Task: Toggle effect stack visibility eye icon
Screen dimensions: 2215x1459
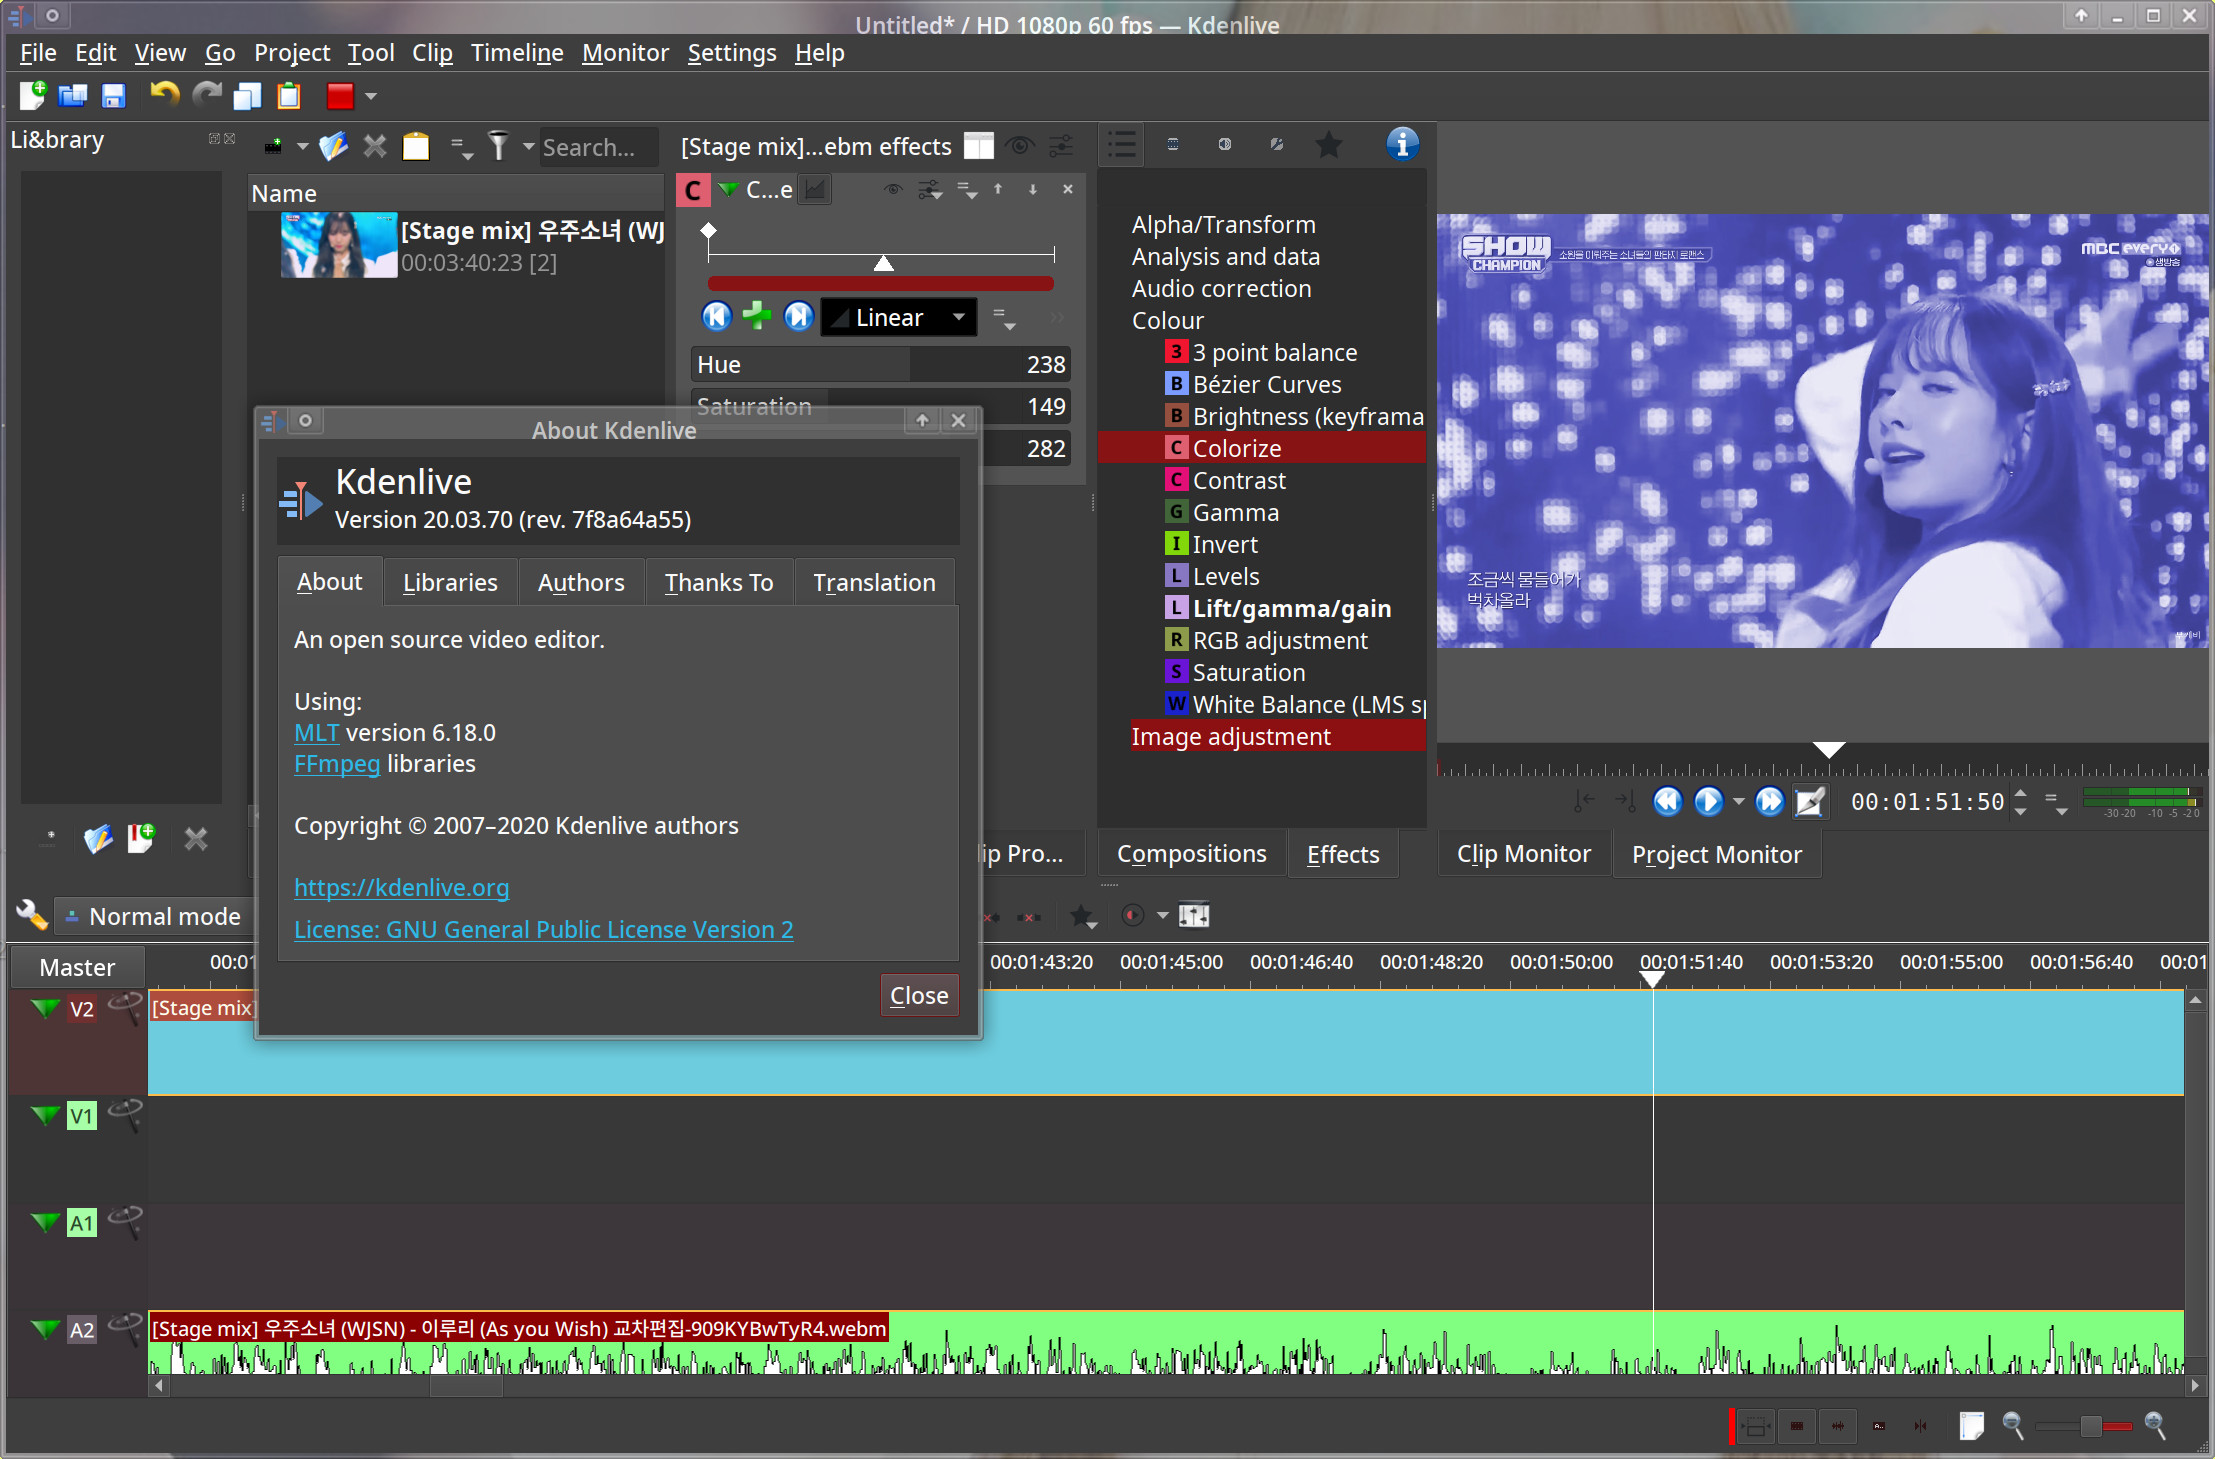Action: (x=1019, y=147)
